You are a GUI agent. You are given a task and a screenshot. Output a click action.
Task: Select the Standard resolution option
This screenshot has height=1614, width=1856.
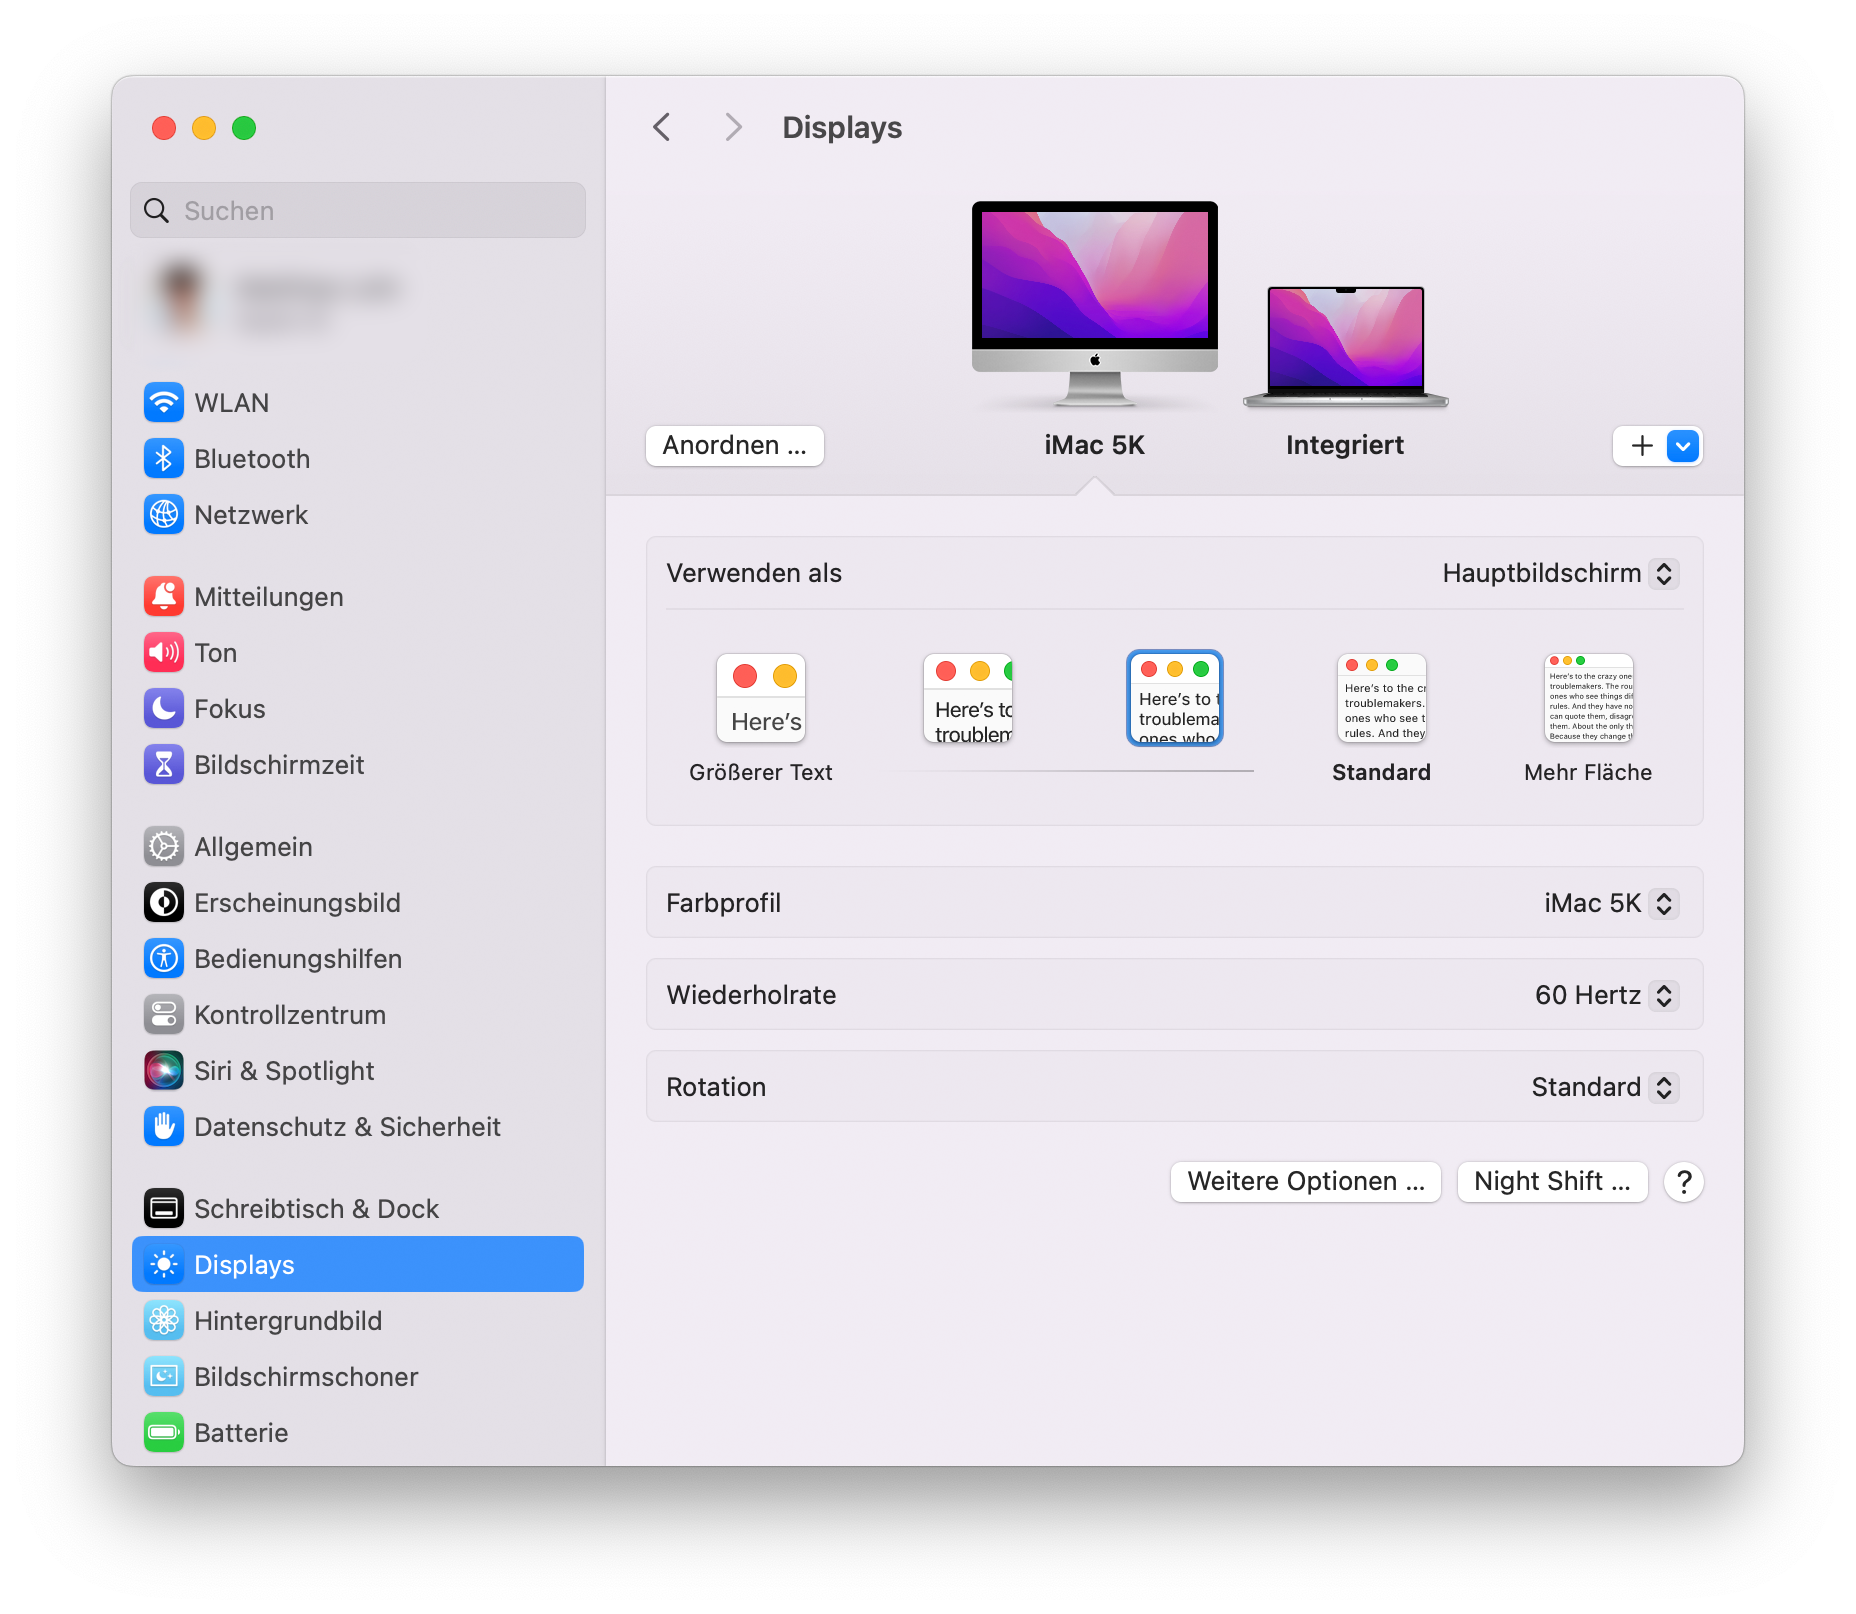tap(1382, 718)
